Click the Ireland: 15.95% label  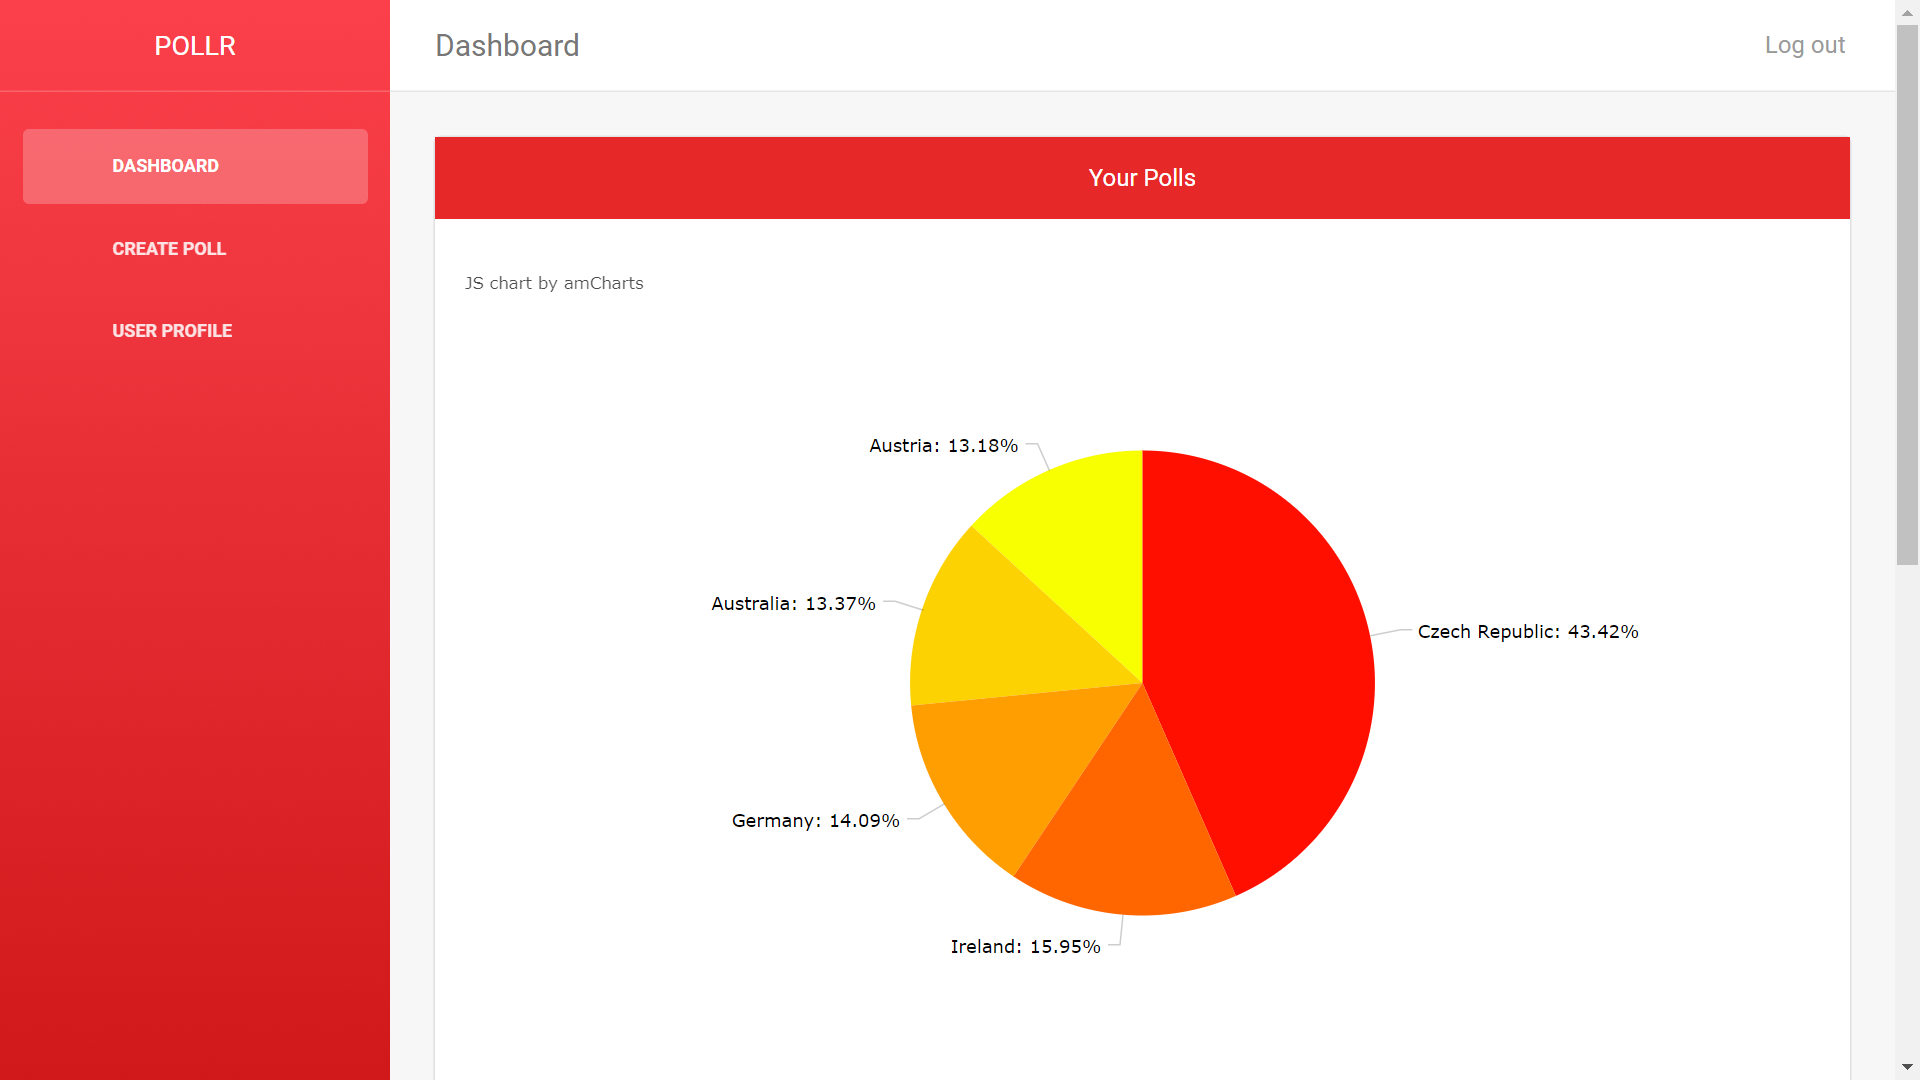1025,947
